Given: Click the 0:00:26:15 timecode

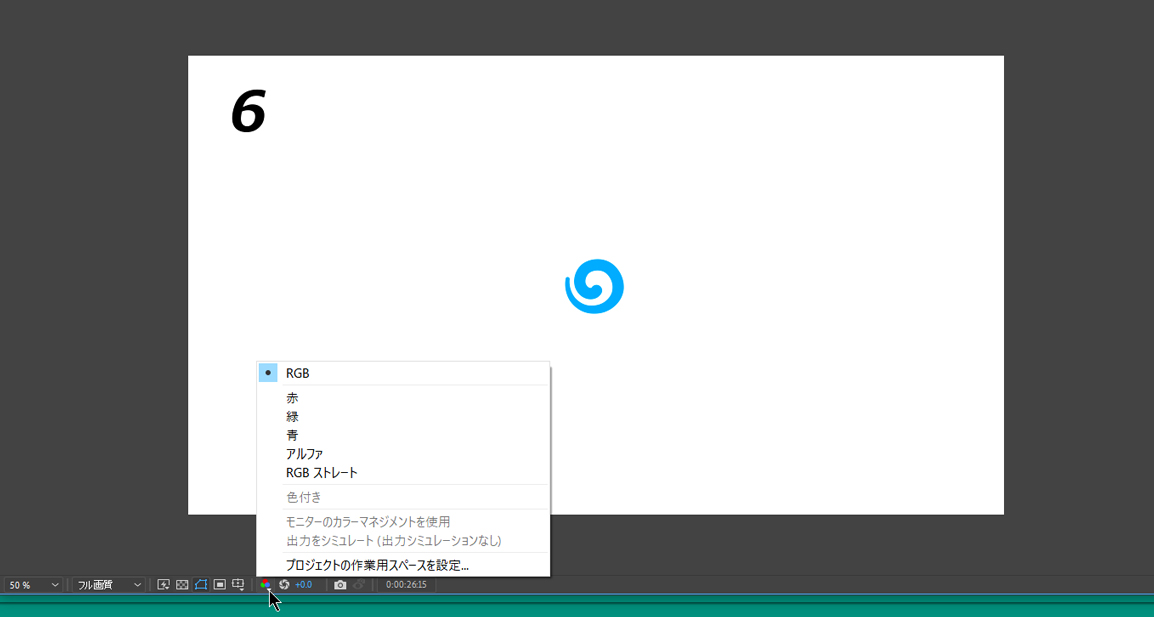Looking at the screenshot, I should coord(406,585).
